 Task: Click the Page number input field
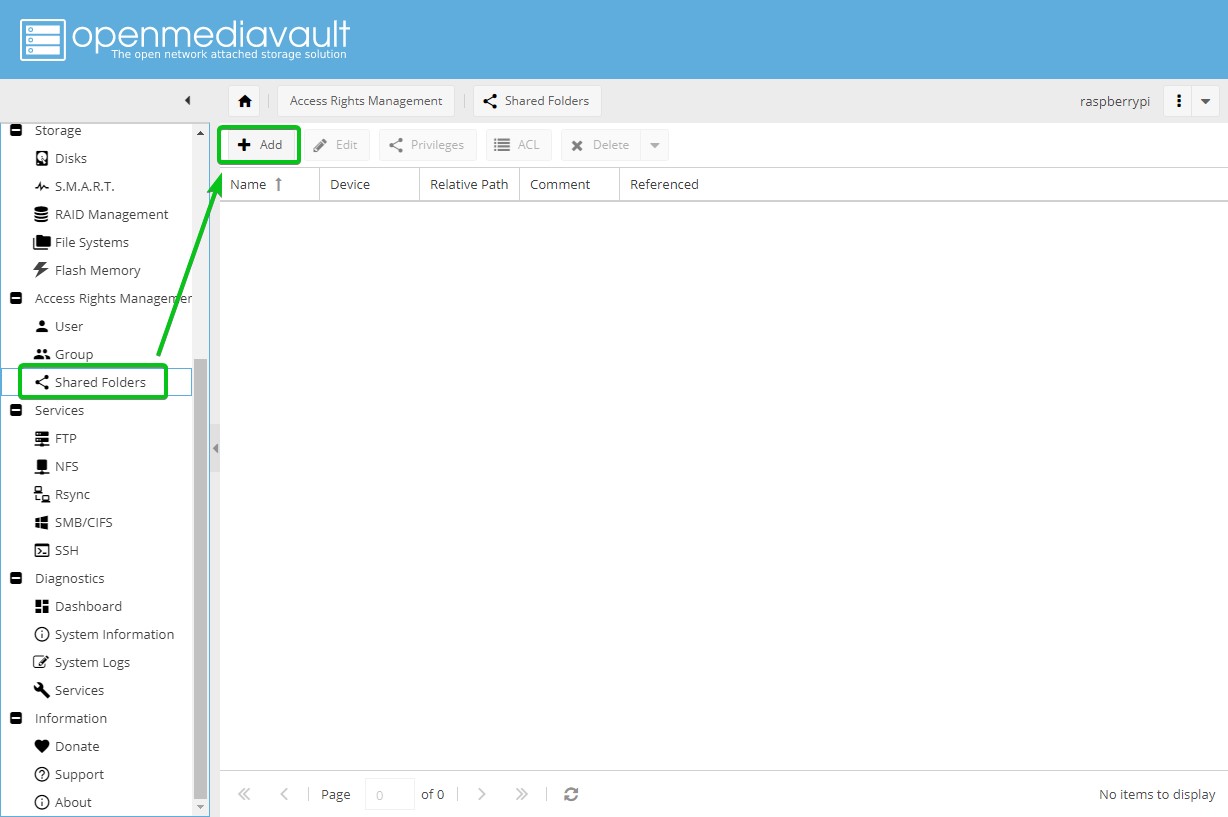tap(389, 794)
